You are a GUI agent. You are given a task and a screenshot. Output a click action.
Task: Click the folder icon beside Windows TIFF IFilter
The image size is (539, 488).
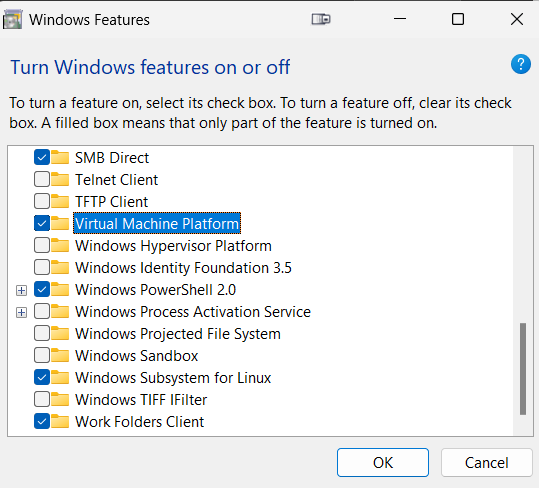coord(60,400)
